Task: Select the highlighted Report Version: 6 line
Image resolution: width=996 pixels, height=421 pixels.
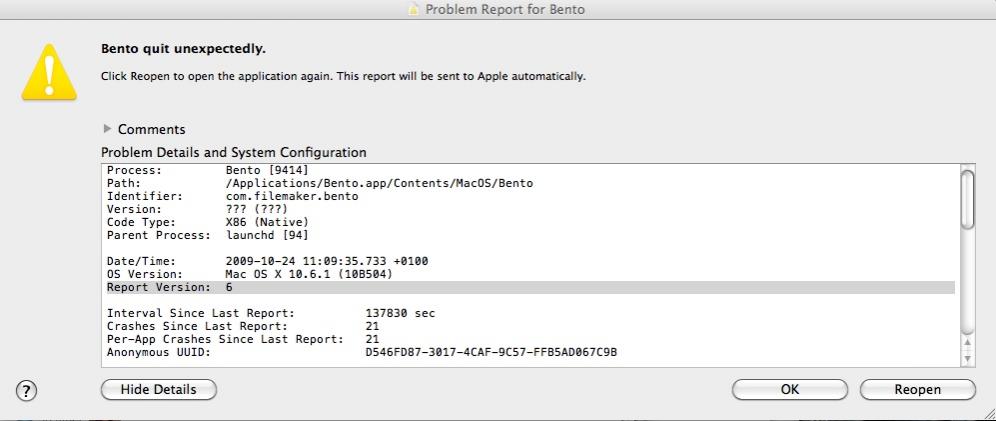Action: [x=530, y=288]
